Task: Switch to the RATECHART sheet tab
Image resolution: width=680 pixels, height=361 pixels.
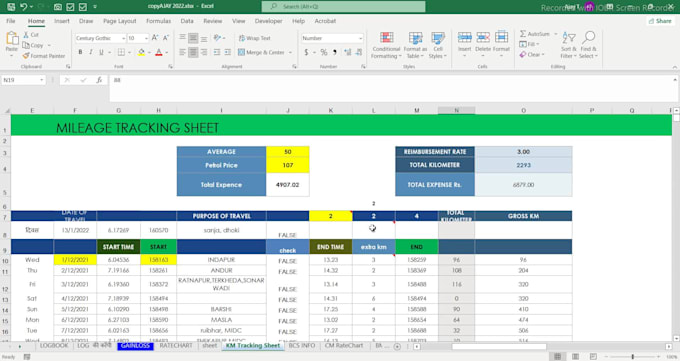Action: [176, 345]
